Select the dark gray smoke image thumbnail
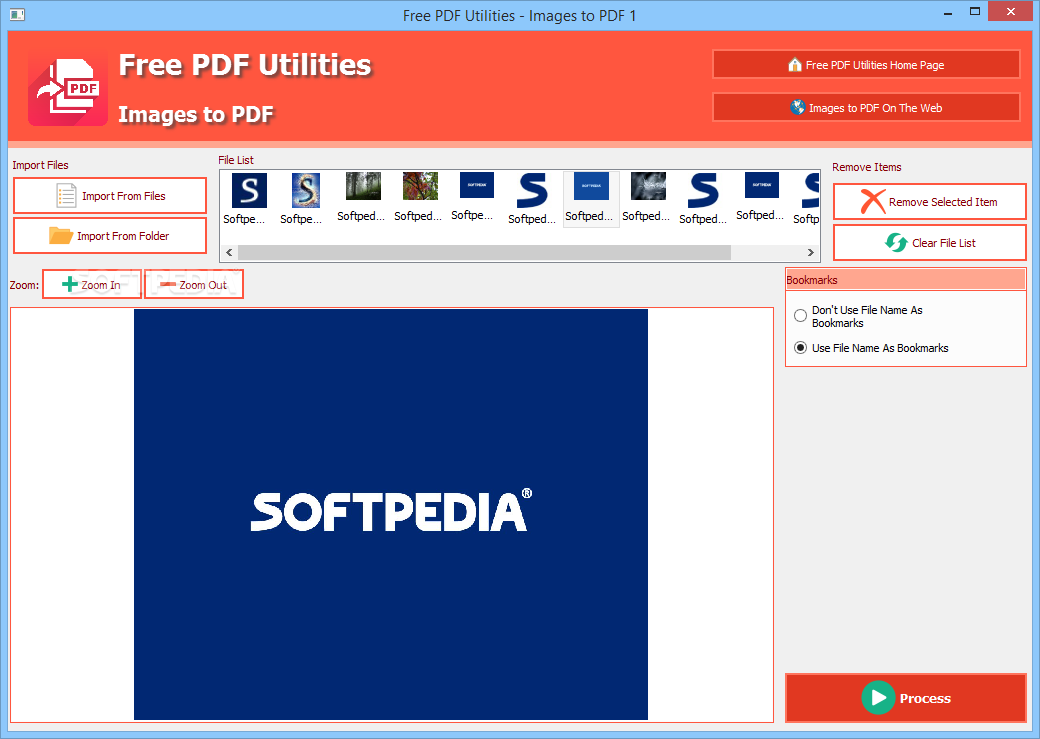 (x=648, y=186)
